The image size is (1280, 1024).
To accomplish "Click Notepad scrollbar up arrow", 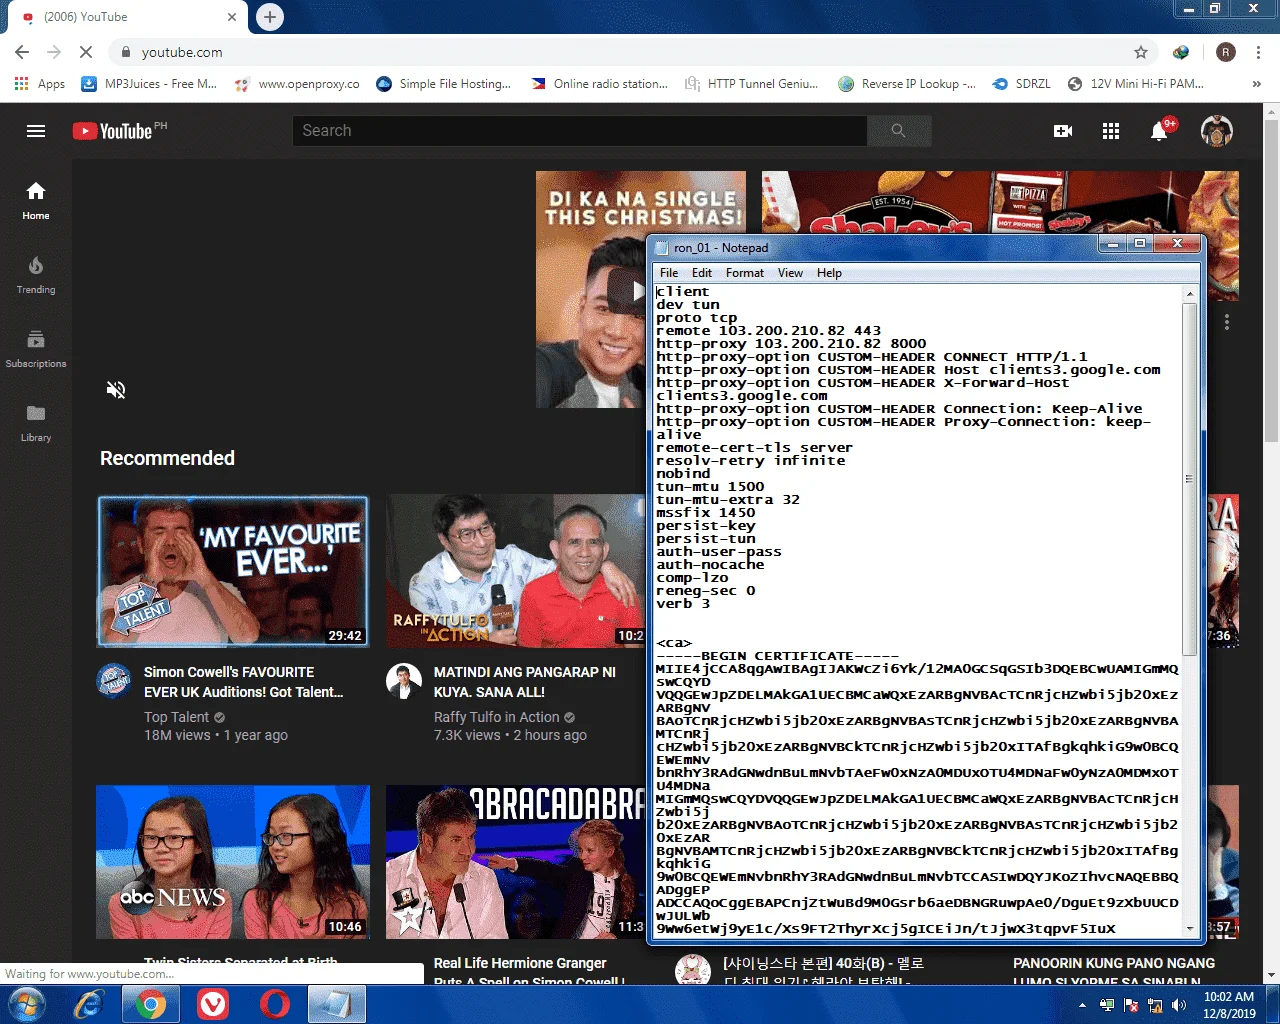I will (1190, 294).
